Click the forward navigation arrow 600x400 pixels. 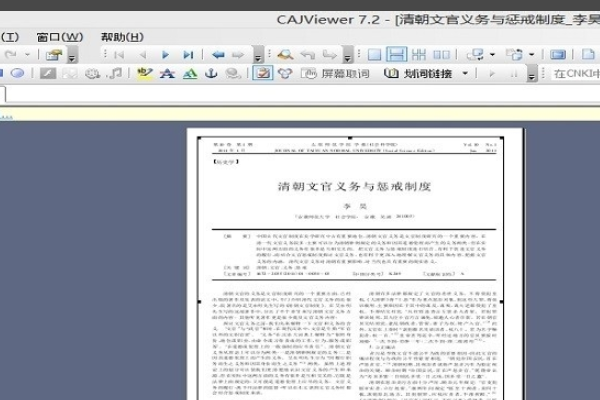click(238, 55)
